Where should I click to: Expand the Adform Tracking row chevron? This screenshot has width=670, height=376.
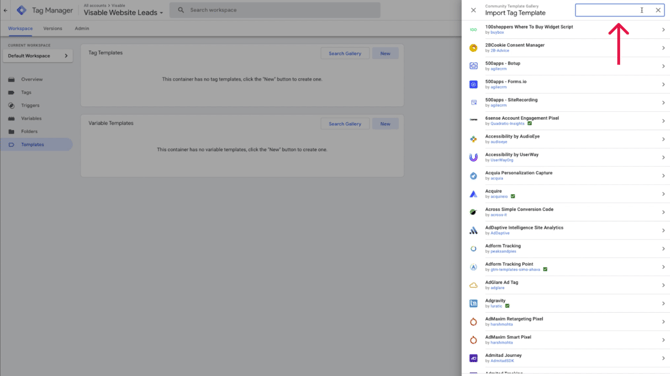(x=663, y=249)
